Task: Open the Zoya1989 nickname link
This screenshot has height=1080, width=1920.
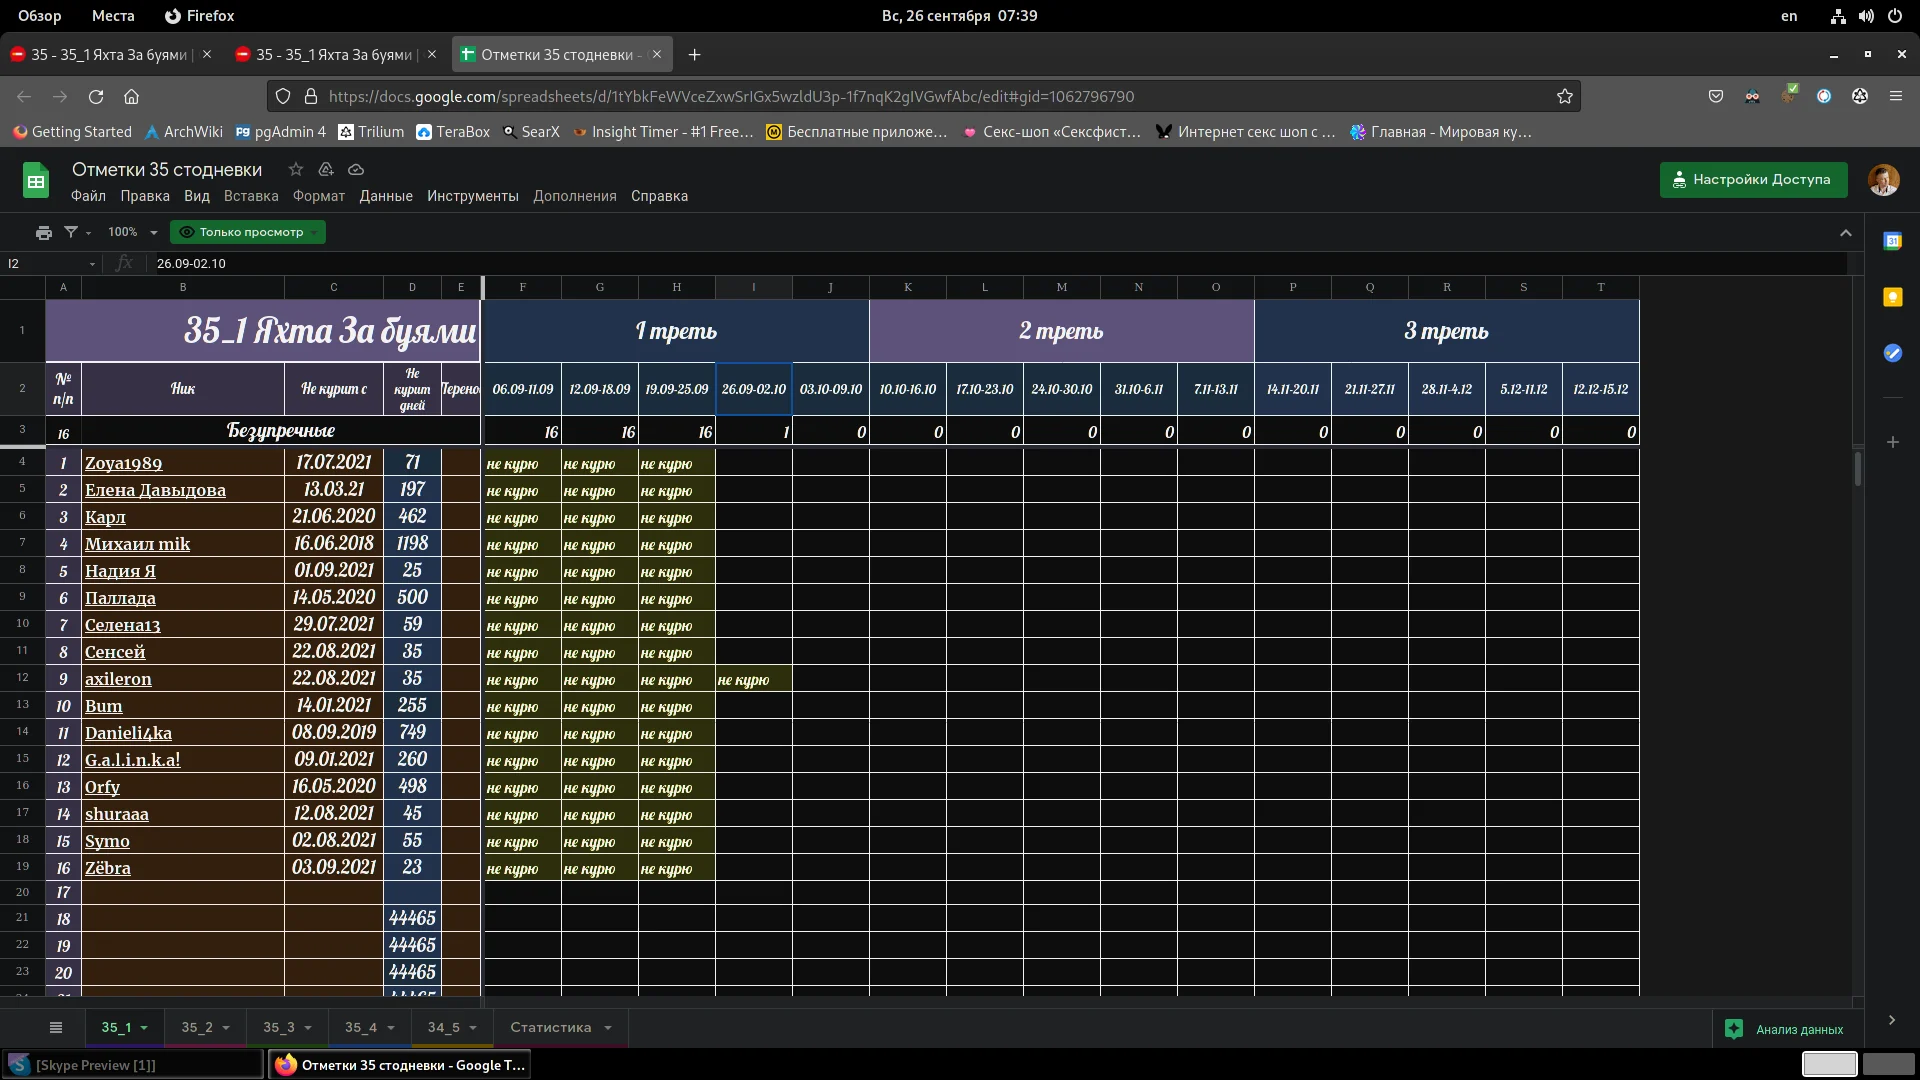Action: click(123, 463)
